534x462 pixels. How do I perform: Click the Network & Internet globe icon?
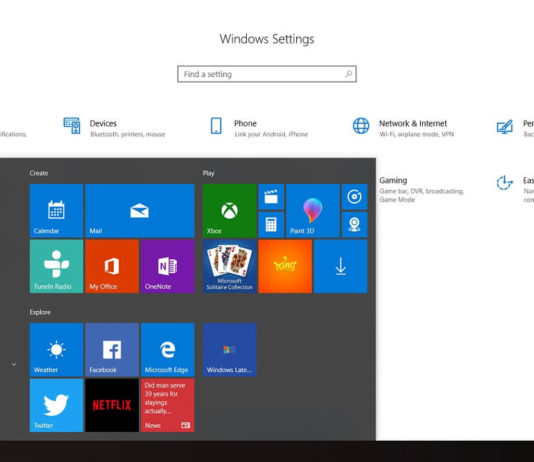point(361,126)
